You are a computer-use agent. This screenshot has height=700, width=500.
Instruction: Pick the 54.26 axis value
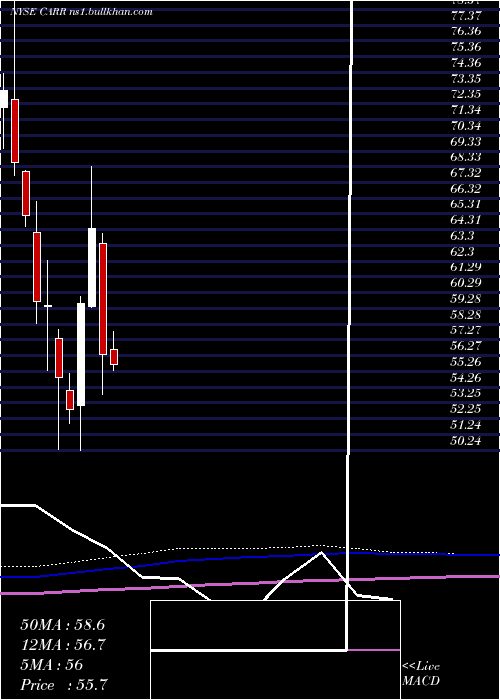[x=465, y=378]
